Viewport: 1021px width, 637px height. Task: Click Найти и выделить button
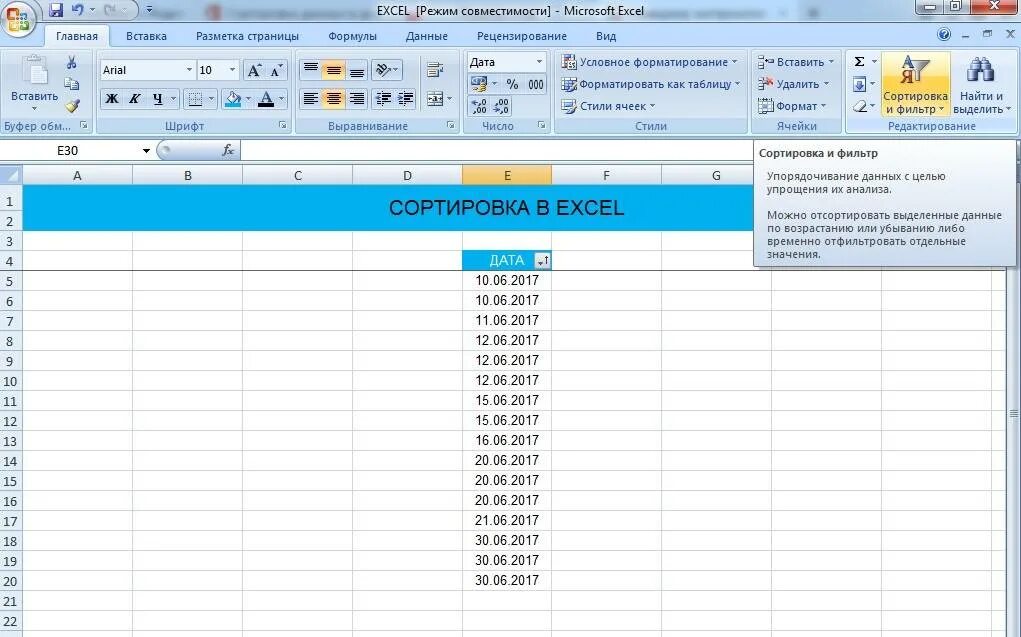pyautogui.click(x=981, y=85)
